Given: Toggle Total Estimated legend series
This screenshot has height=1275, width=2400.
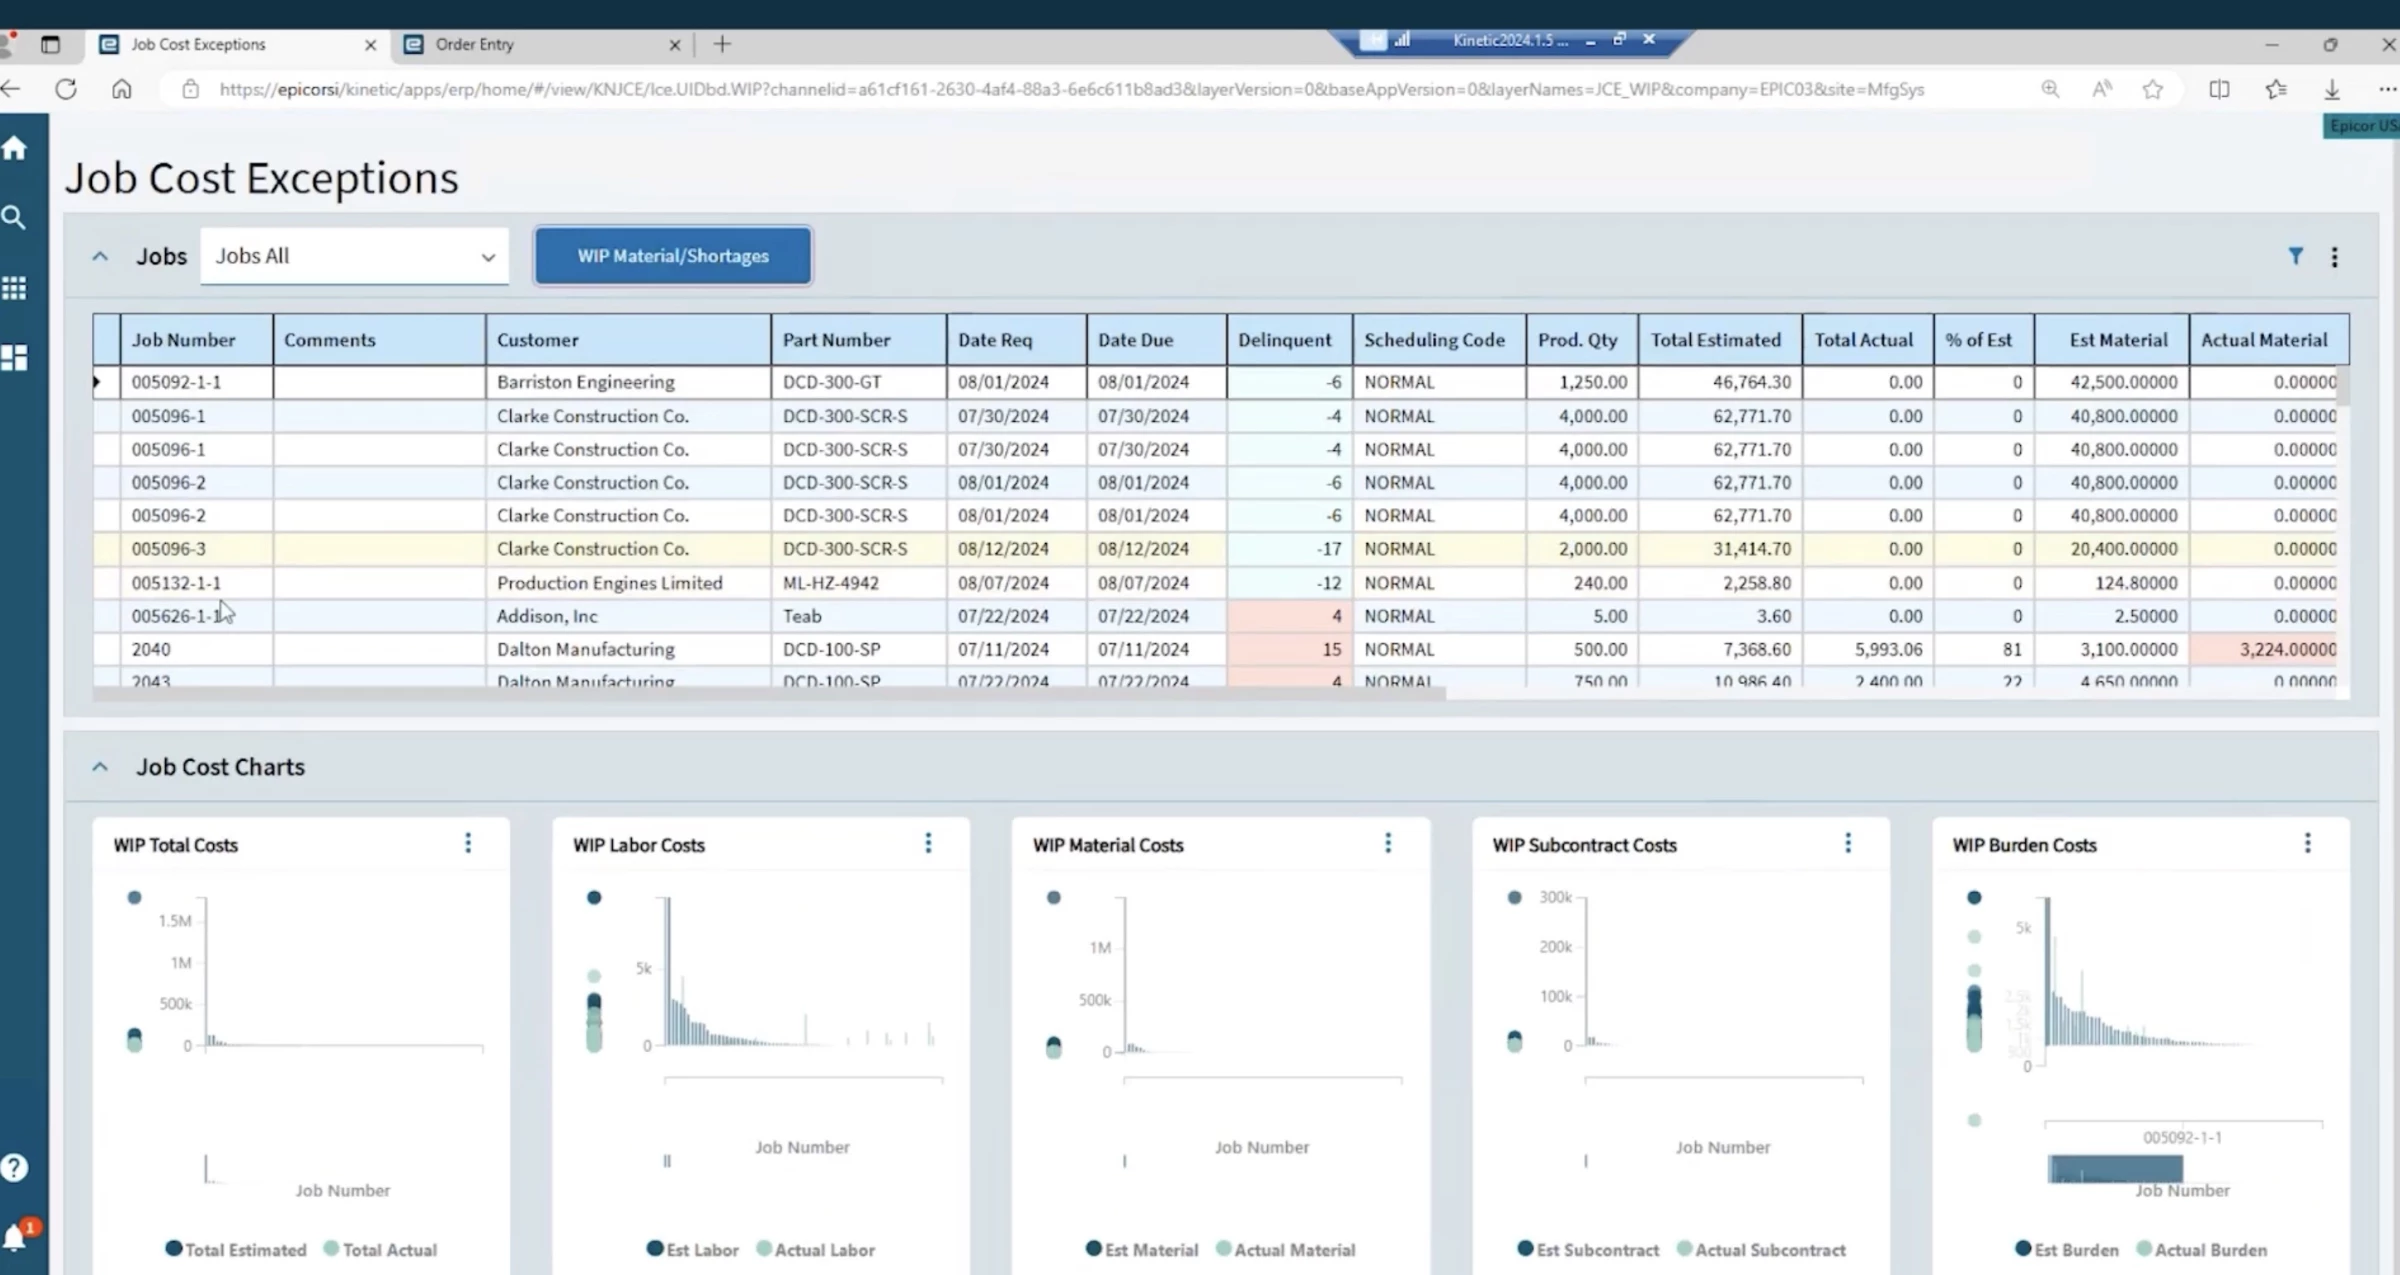Looking at the screenshot, I should (x=236, y=1249).
